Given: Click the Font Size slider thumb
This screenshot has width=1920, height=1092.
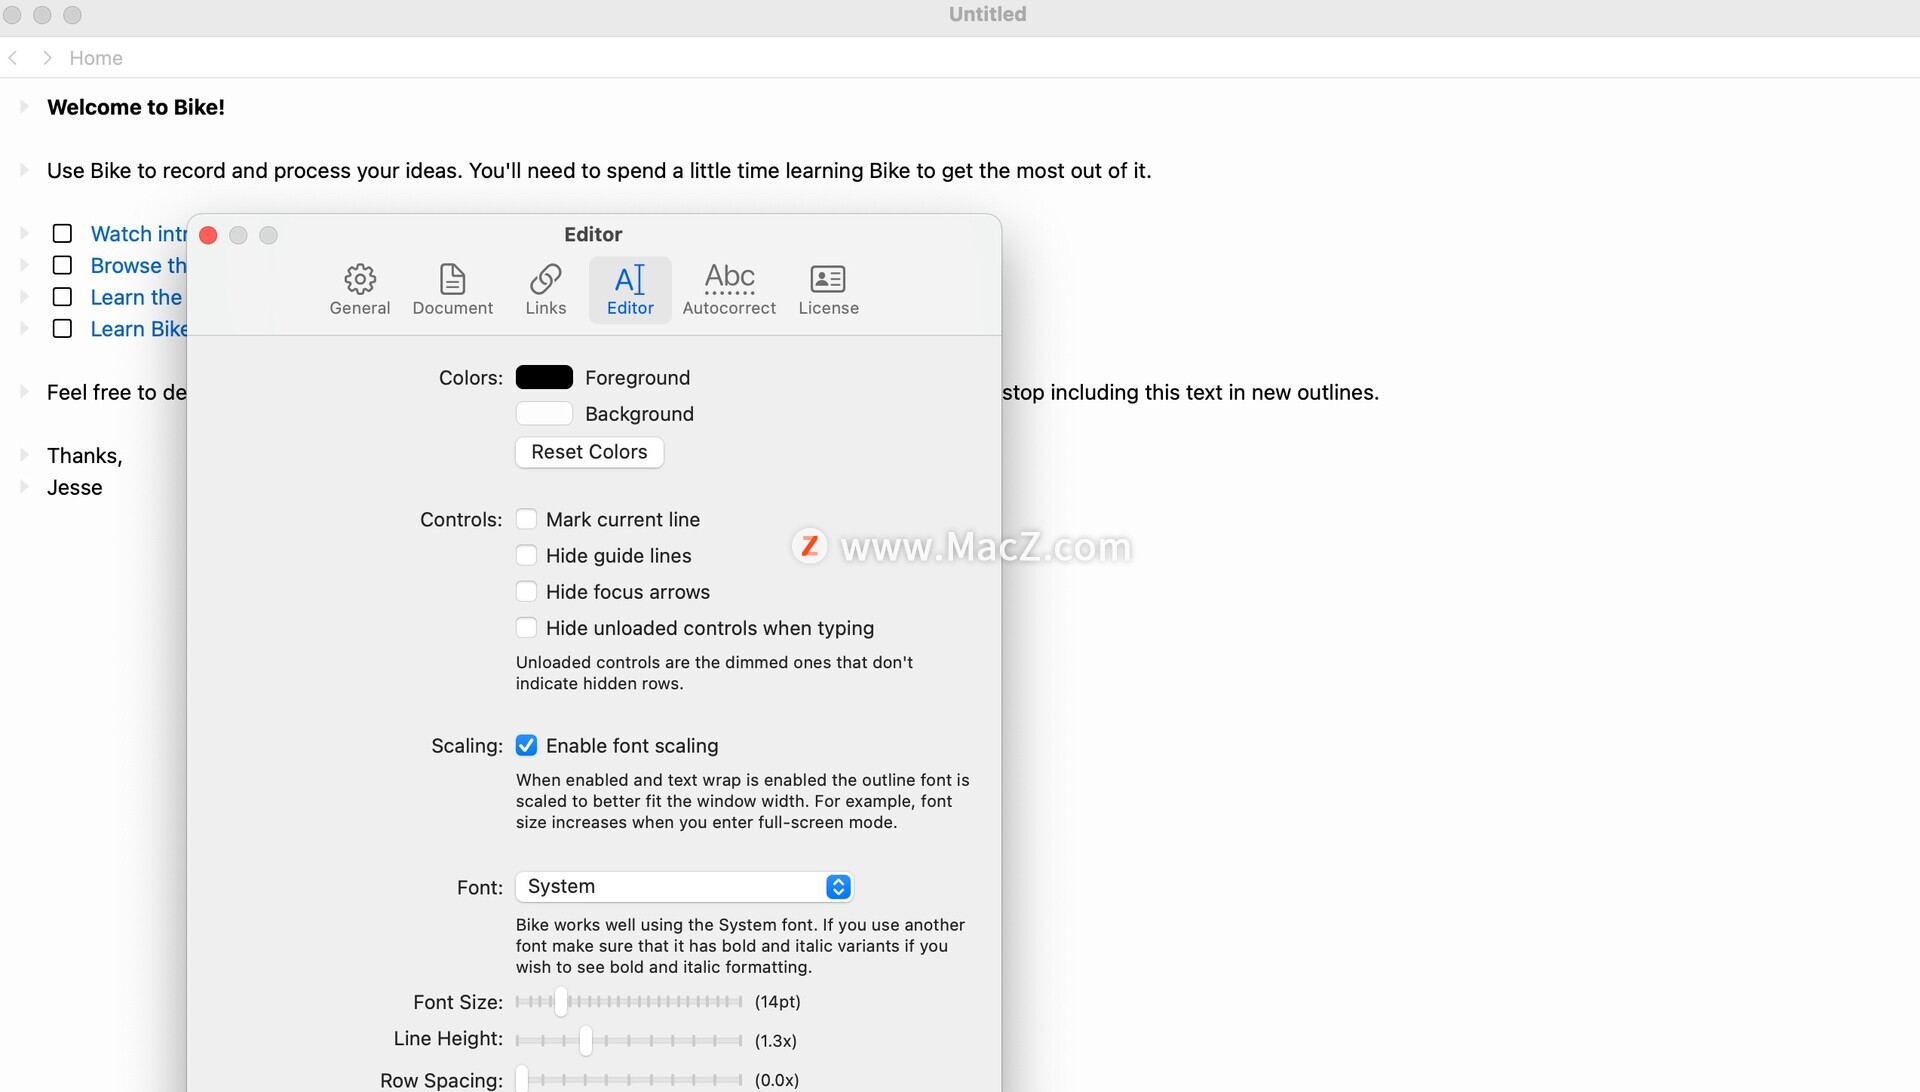Looking at the screenshot, I should [x=561, y=1001].
